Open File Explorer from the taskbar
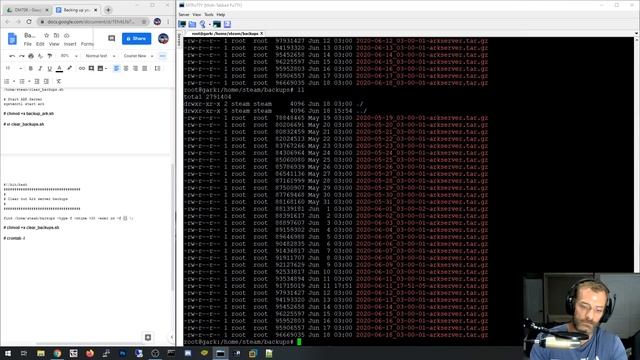Image resolution: width=640 pixels, height=360 pixels. 41,353
